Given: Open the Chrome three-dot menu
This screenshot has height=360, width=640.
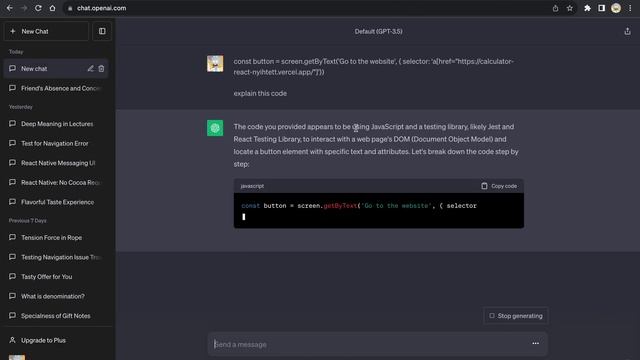Looking at the screenshot, I should pos(630,8).
